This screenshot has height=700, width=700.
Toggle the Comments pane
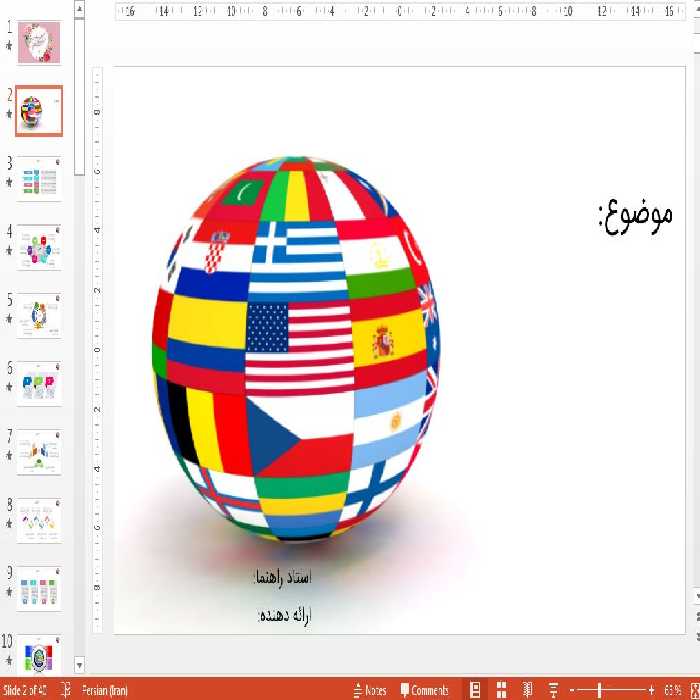[x=424, y=690]
